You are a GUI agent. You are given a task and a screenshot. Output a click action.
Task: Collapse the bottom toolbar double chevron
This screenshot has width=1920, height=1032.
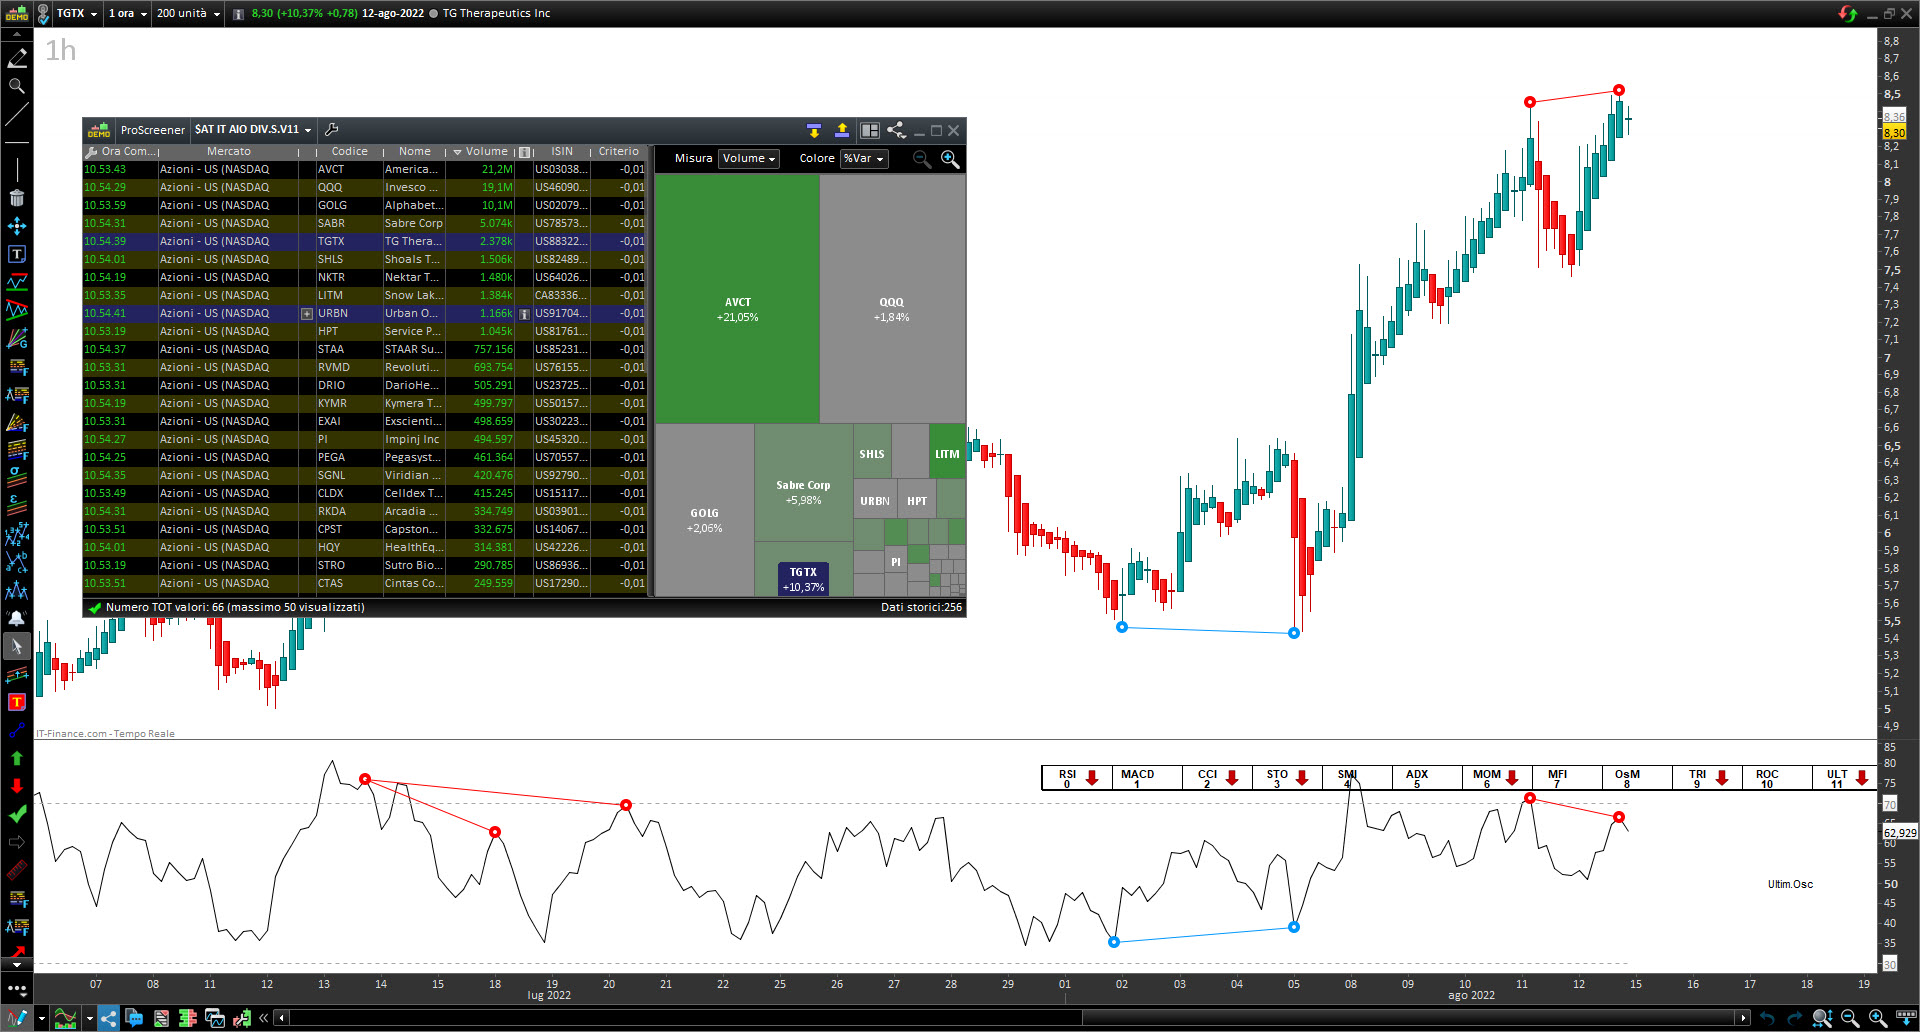(x=264, y=1018)
